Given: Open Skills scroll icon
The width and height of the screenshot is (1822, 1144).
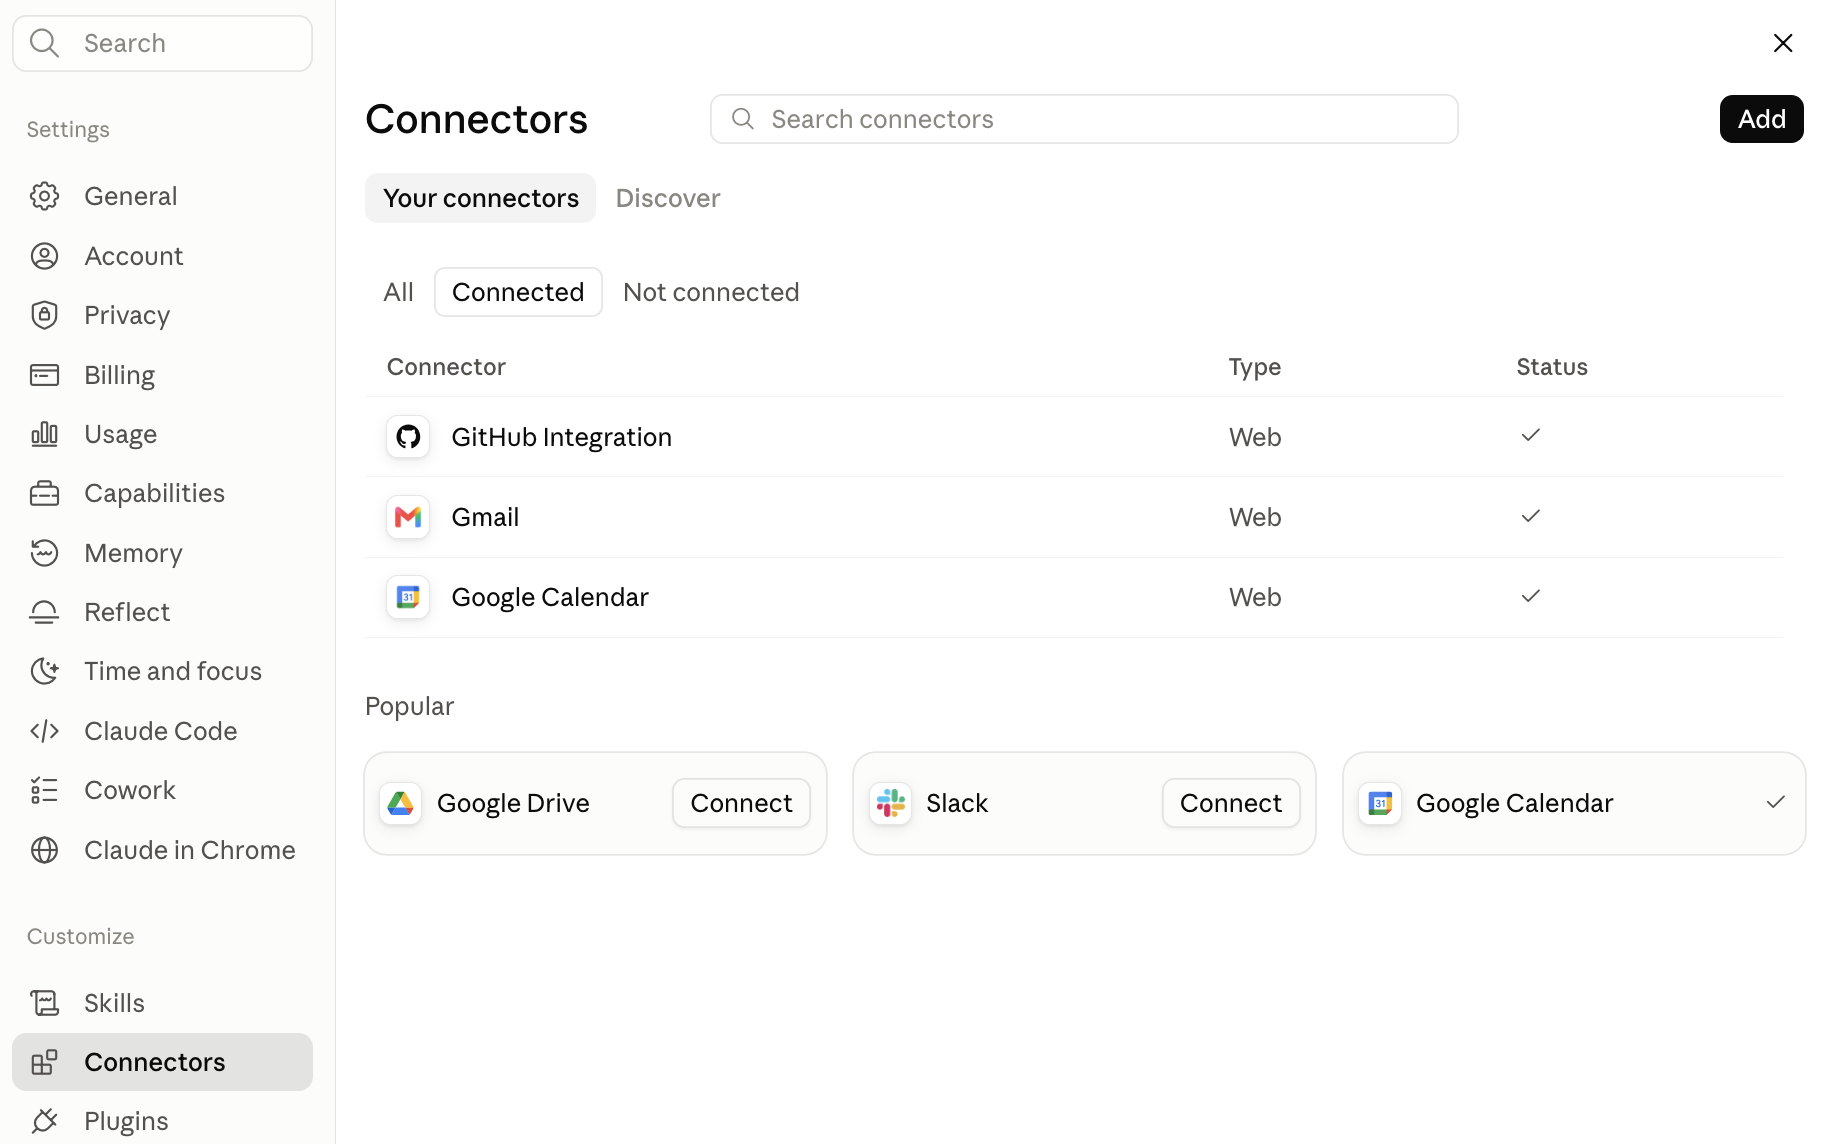Looking at the screenshot, I should pos(44,1003).
